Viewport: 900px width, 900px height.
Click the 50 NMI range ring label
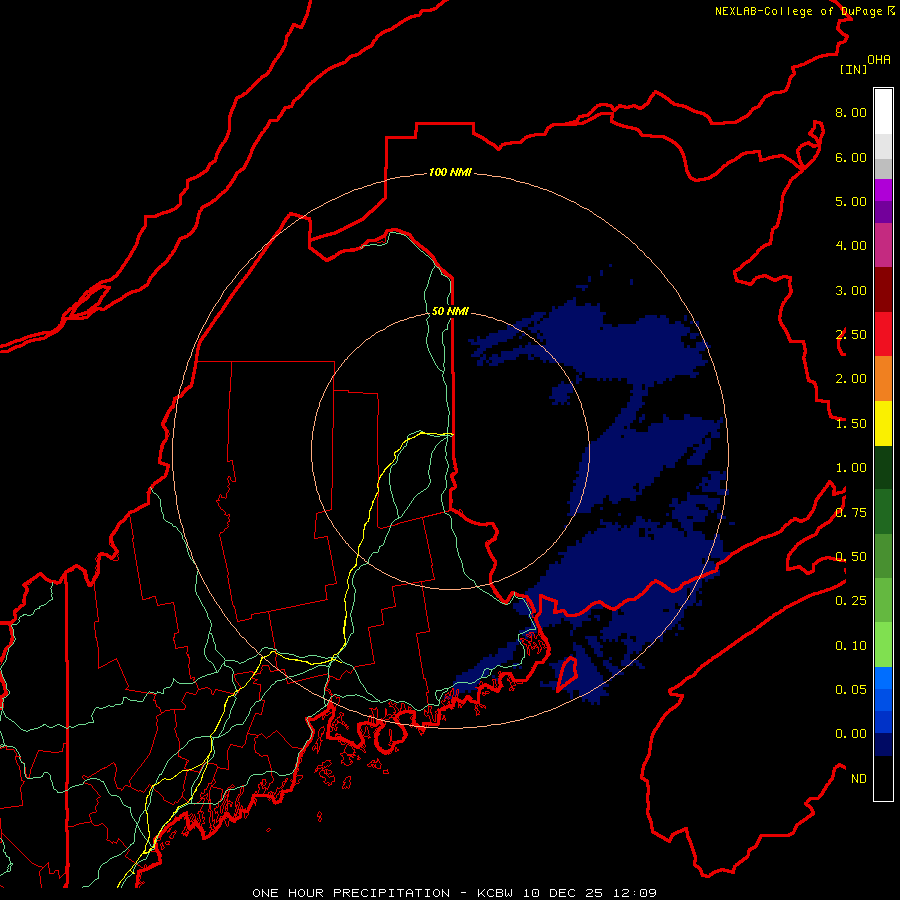pyautogui.click(x=450, y=312)
